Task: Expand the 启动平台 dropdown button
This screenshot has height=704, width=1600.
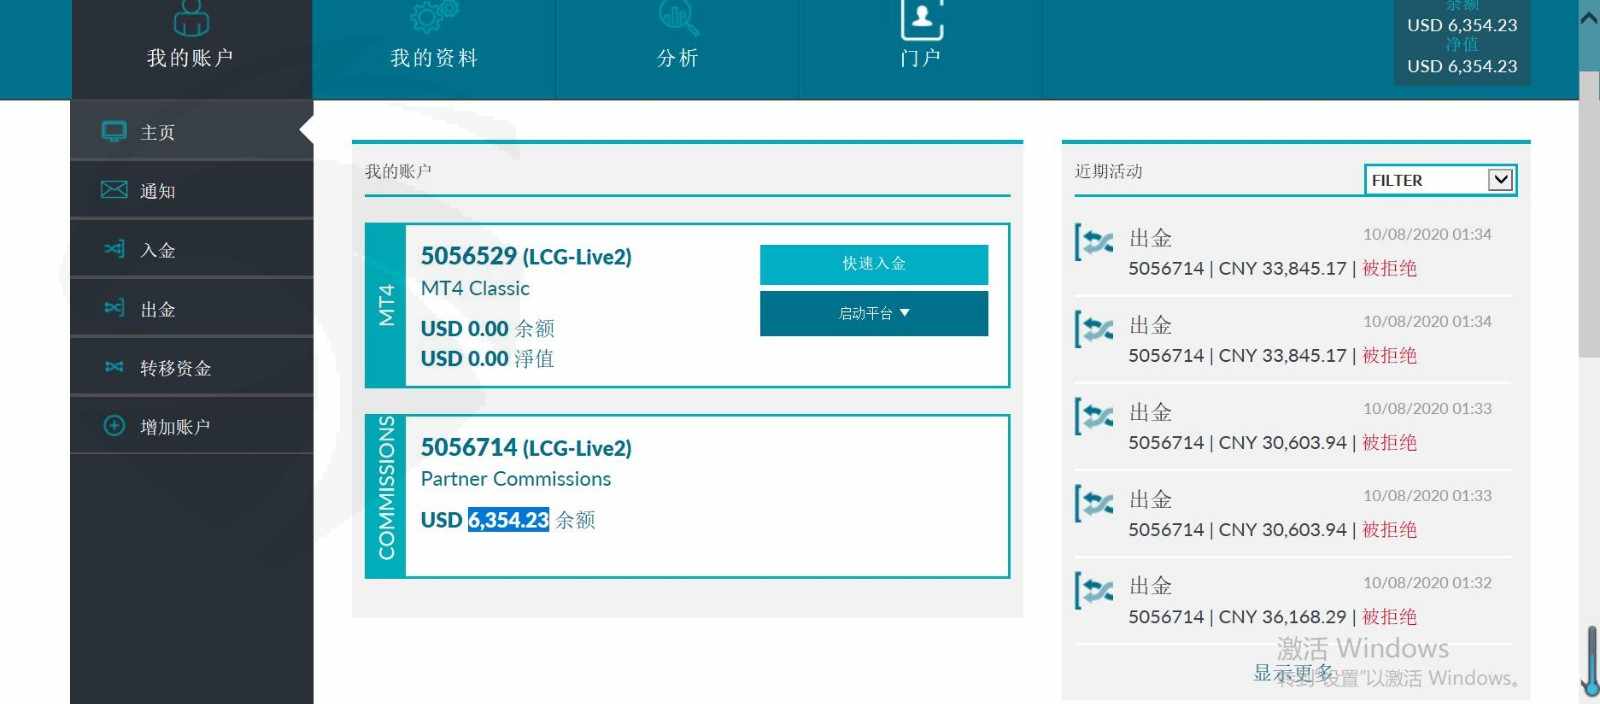Action: (873, 314)
